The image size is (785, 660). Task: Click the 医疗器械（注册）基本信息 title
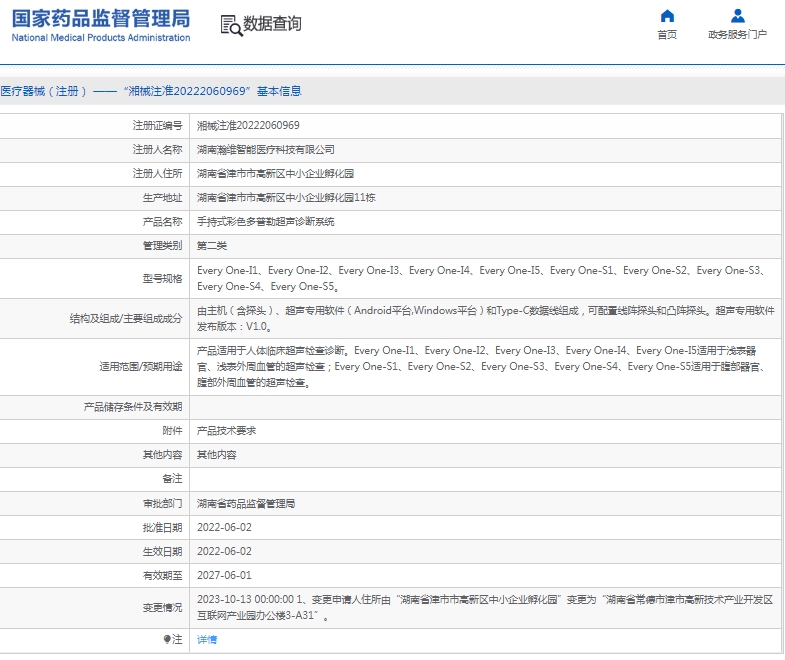pyautogui.click(x=151, y=91)
